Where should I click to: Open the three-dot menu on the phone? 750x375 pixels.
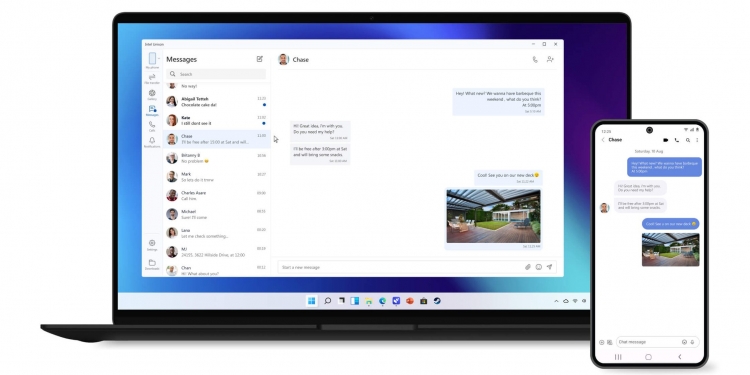click(x=697, y=140)
